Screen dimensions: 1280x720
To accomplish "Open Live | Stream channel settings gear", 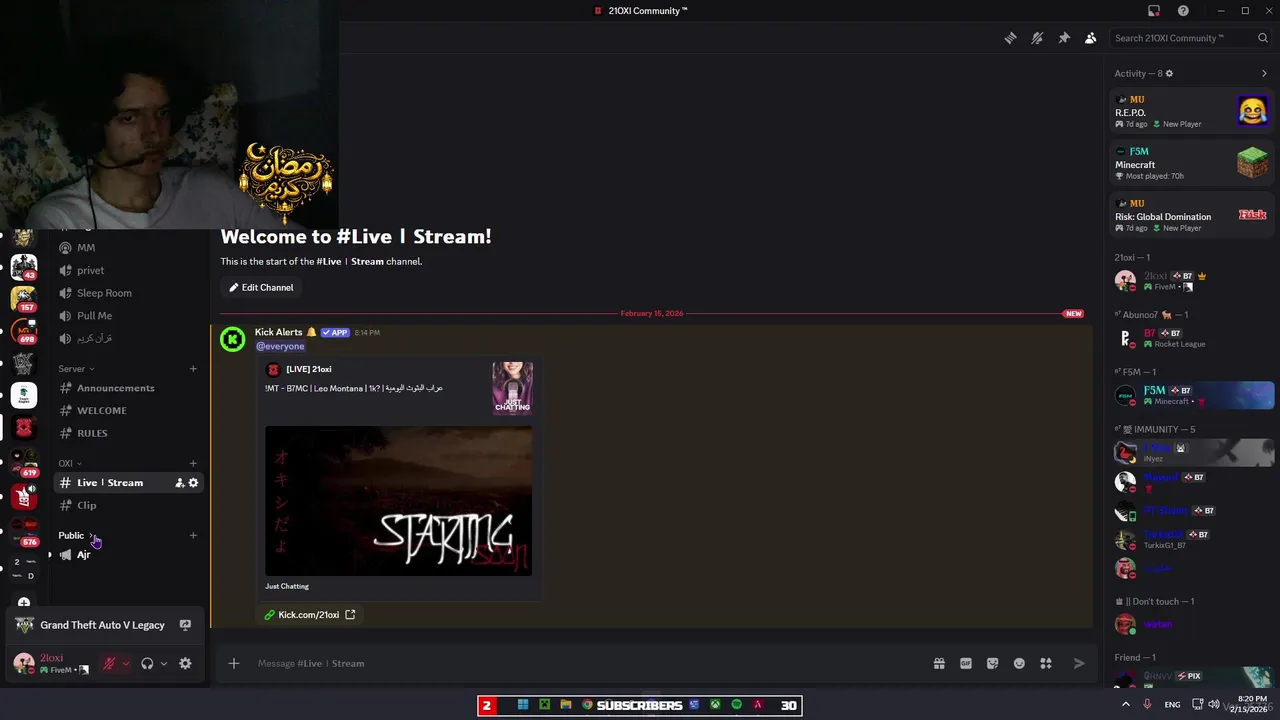I will [x=193, y=483].
